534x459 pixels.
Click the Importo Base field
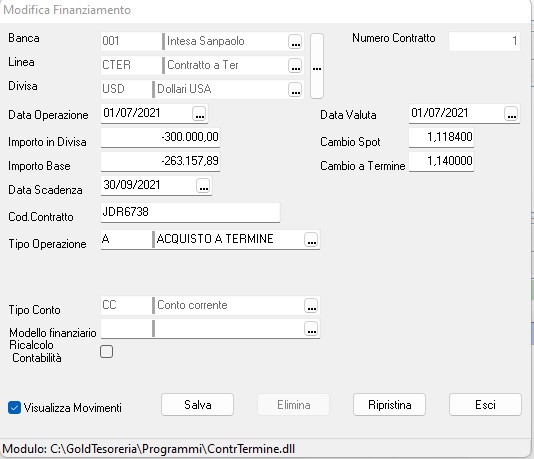coord(160,161)
